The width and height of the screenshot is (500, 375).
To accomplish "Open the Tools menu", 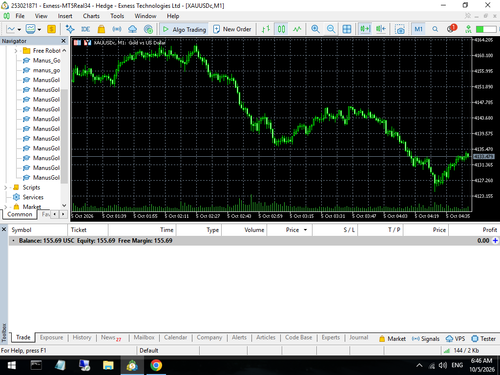I will (117, 16).
